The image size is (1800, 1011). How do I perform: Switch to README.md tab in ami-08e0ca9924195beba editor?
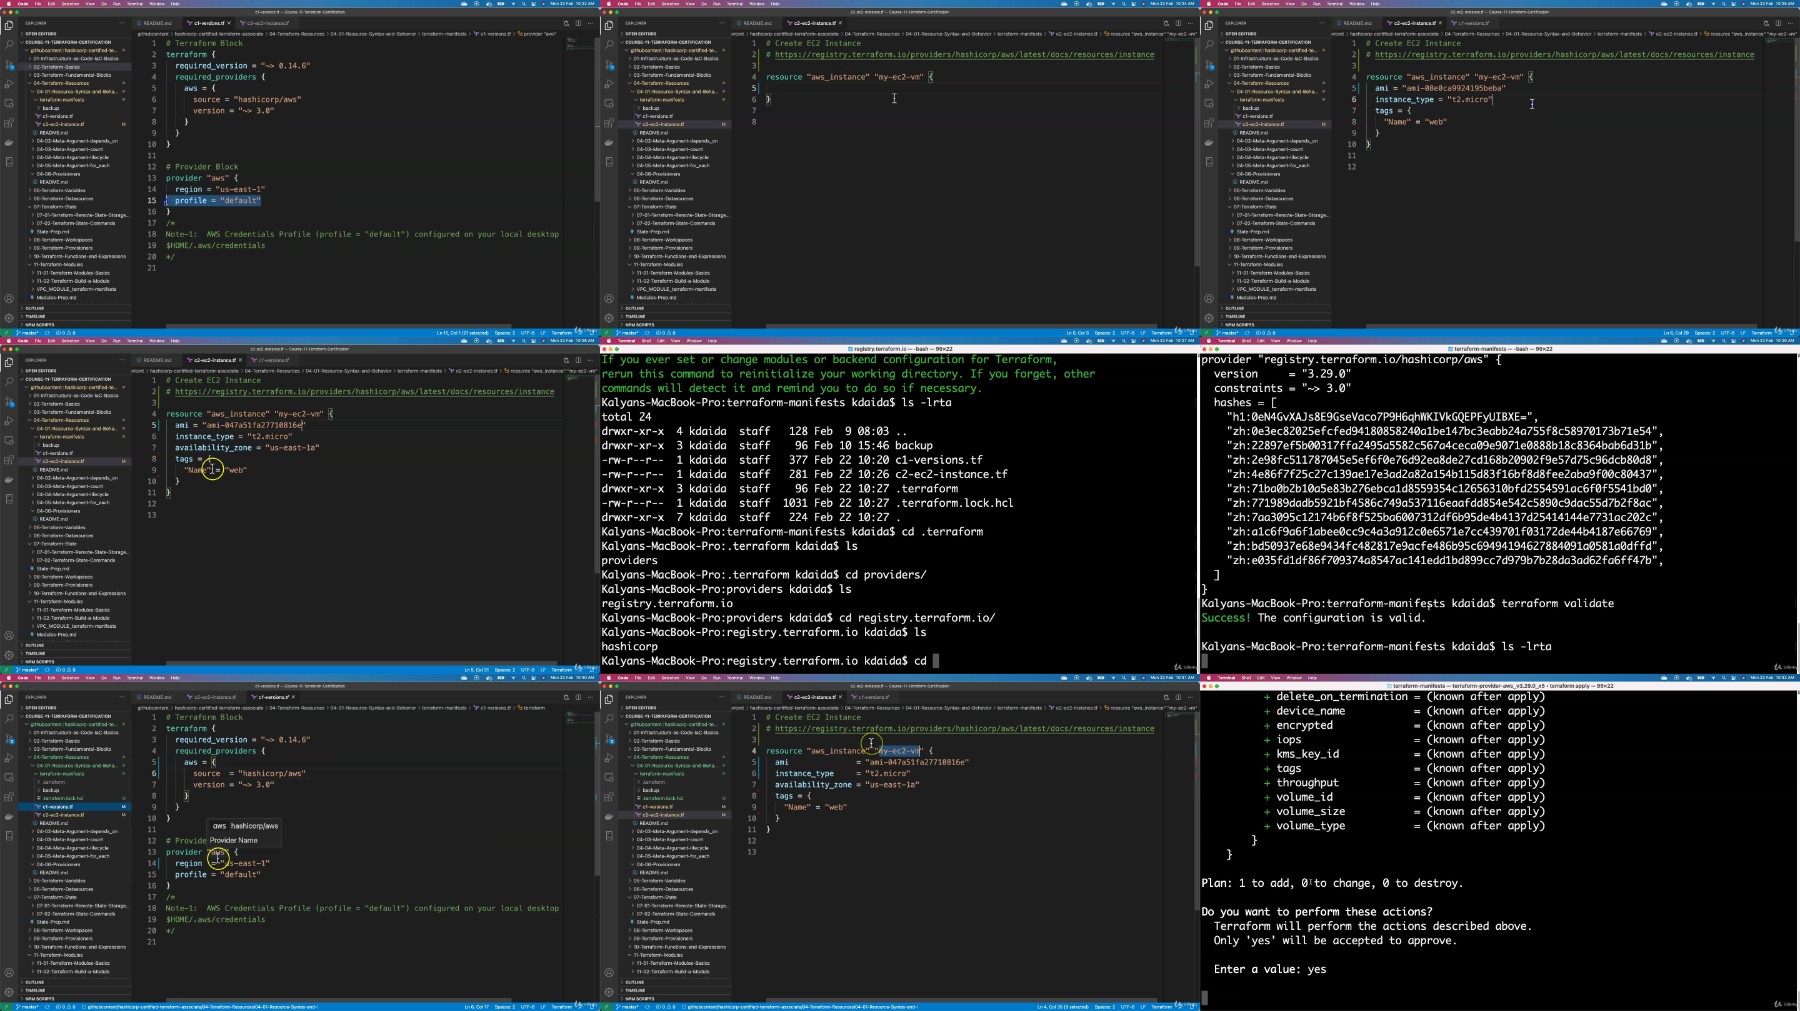pos(1357,23)
